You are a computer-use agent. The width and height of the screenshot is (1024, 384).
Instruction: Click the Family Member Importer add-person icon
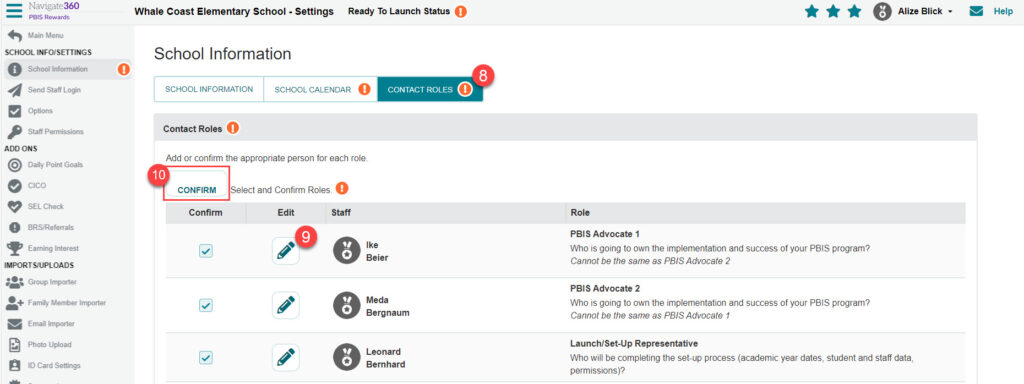[x=14, y=303]
